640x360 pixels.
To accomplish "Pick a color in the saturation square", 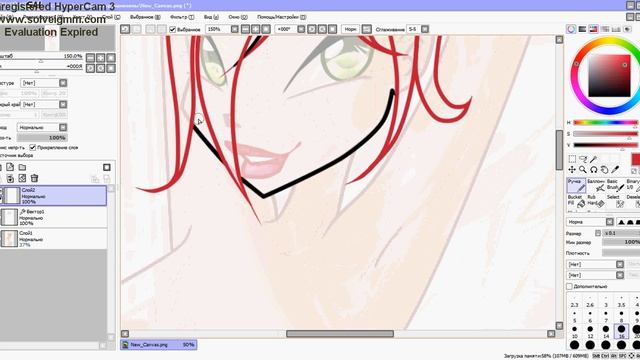I will point(609,76).
